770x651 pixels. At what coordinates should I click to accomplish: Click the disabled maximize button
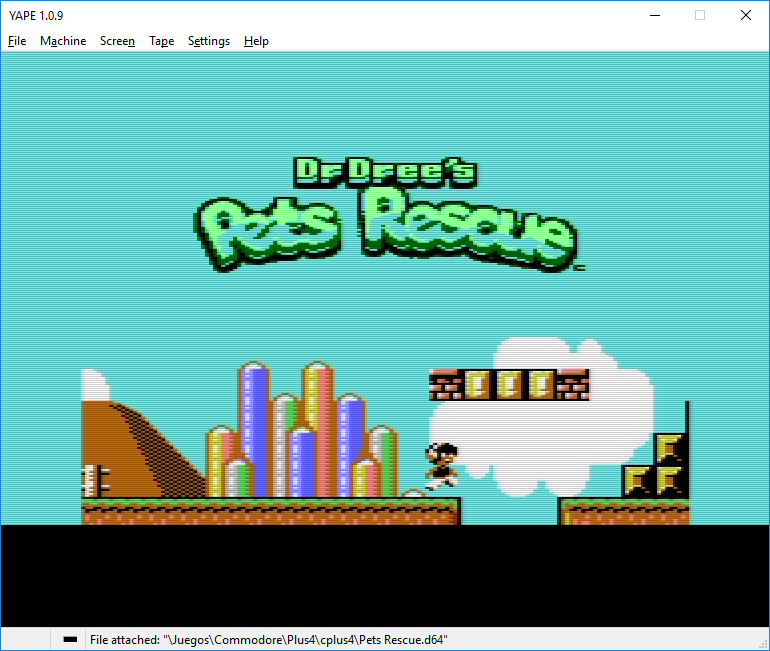[700, 15]
